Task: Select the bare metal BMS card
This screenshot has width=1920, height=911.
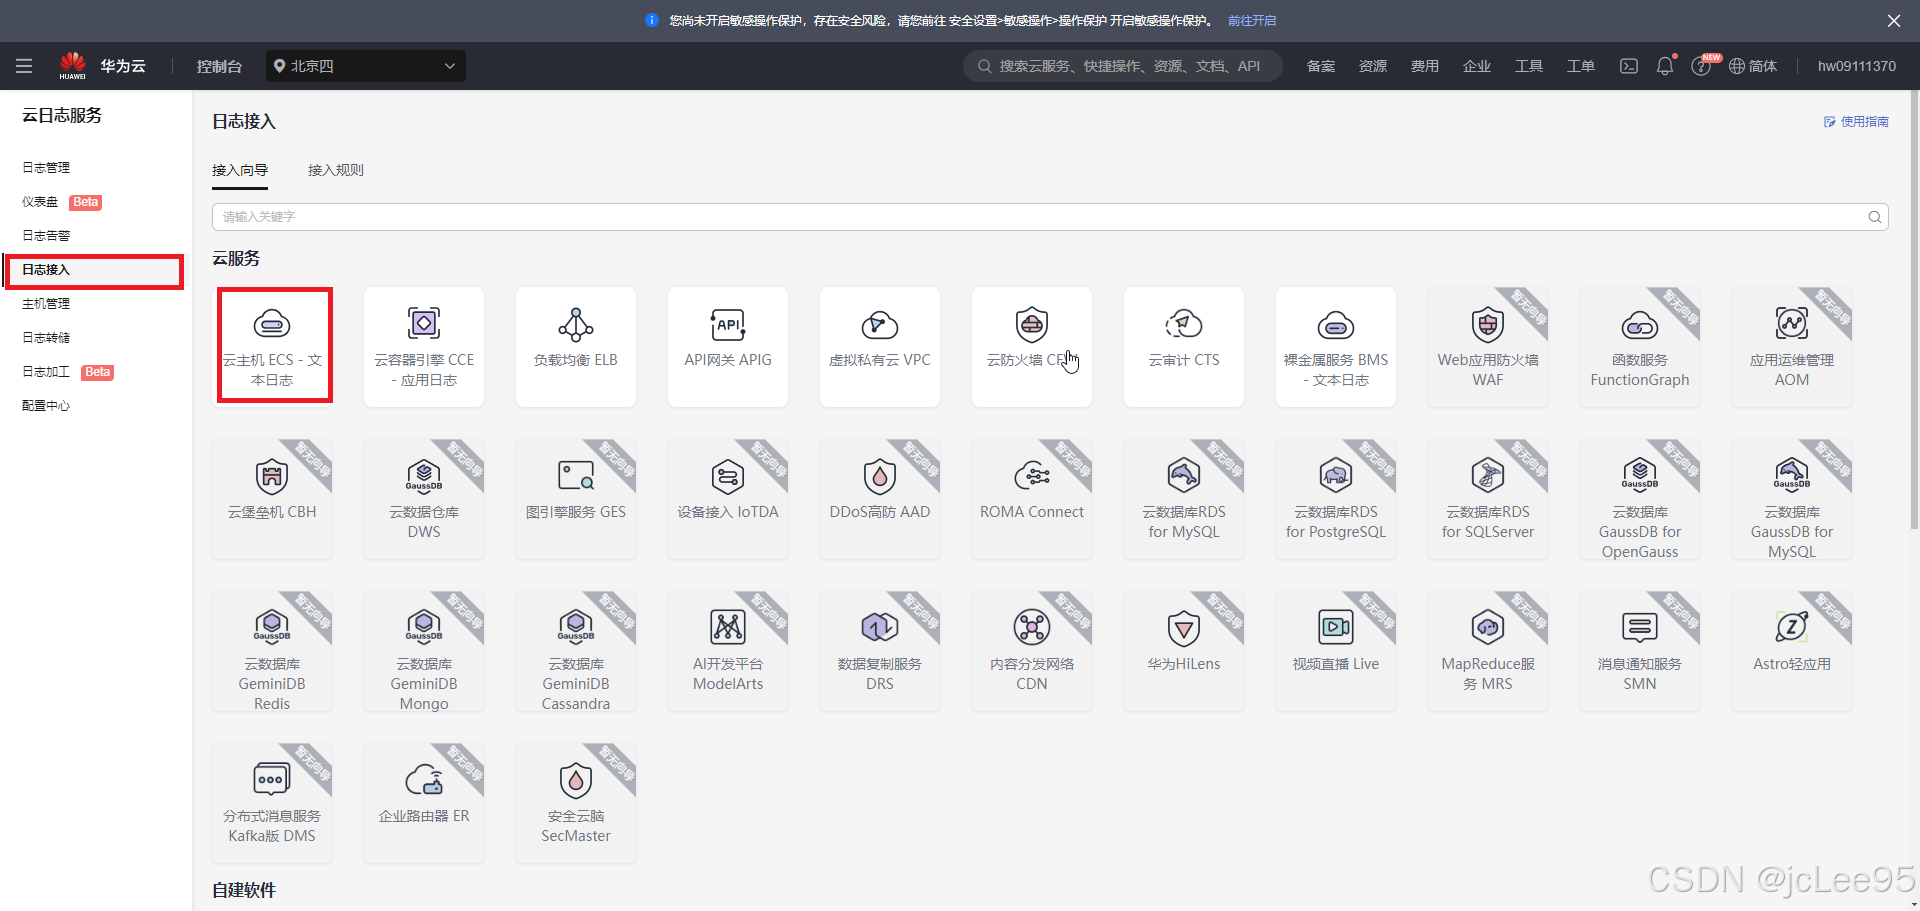Action: (1336, 346)
